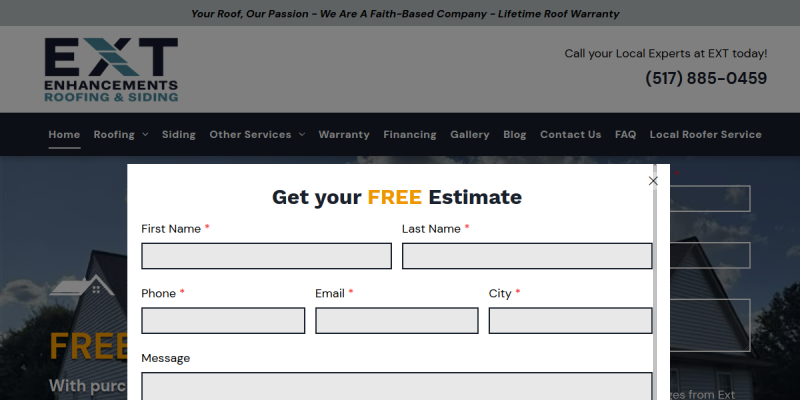Open the Roofing menu item

(114, 135)
